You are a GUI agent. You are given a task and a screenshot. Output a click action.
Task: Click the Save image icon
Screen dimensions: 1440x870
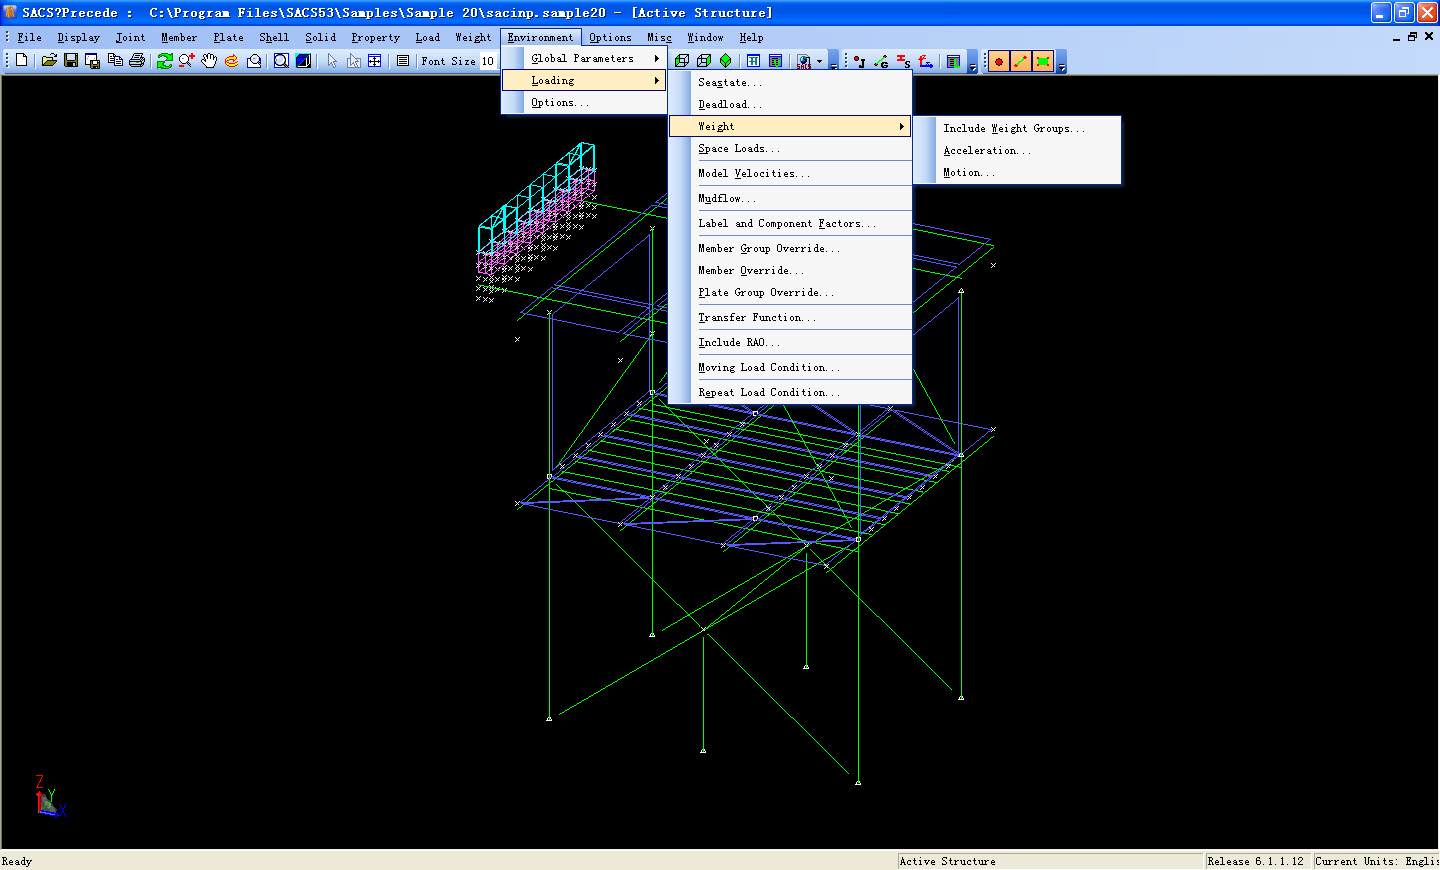(93, 61)
